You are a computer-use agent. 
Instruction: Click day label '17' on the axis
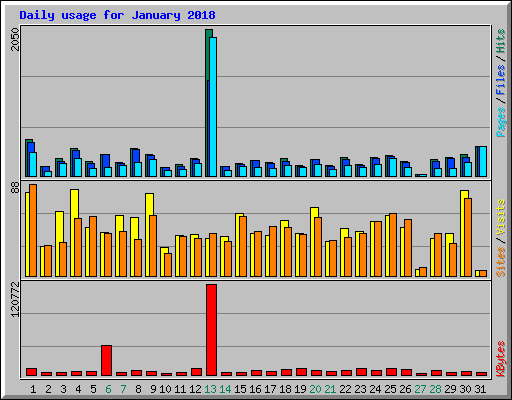coord(270,389)
